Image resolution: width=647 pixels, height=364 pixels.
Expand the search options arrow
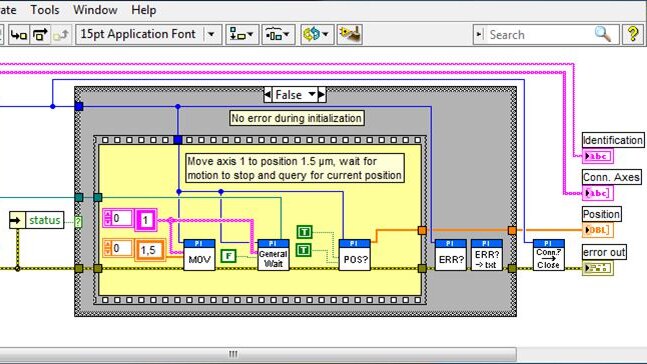pyautogui.click(x=479, y=34)
